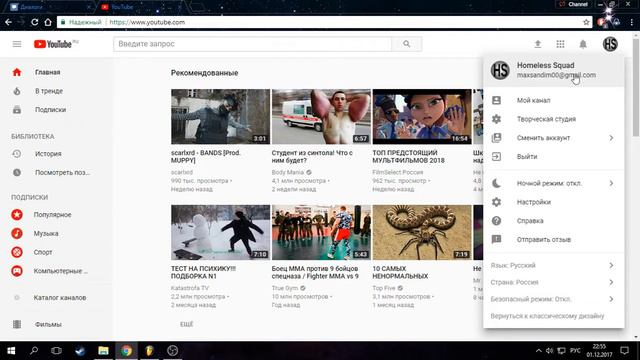Click the Подписки subscriptions icon

tap(17, 110)
